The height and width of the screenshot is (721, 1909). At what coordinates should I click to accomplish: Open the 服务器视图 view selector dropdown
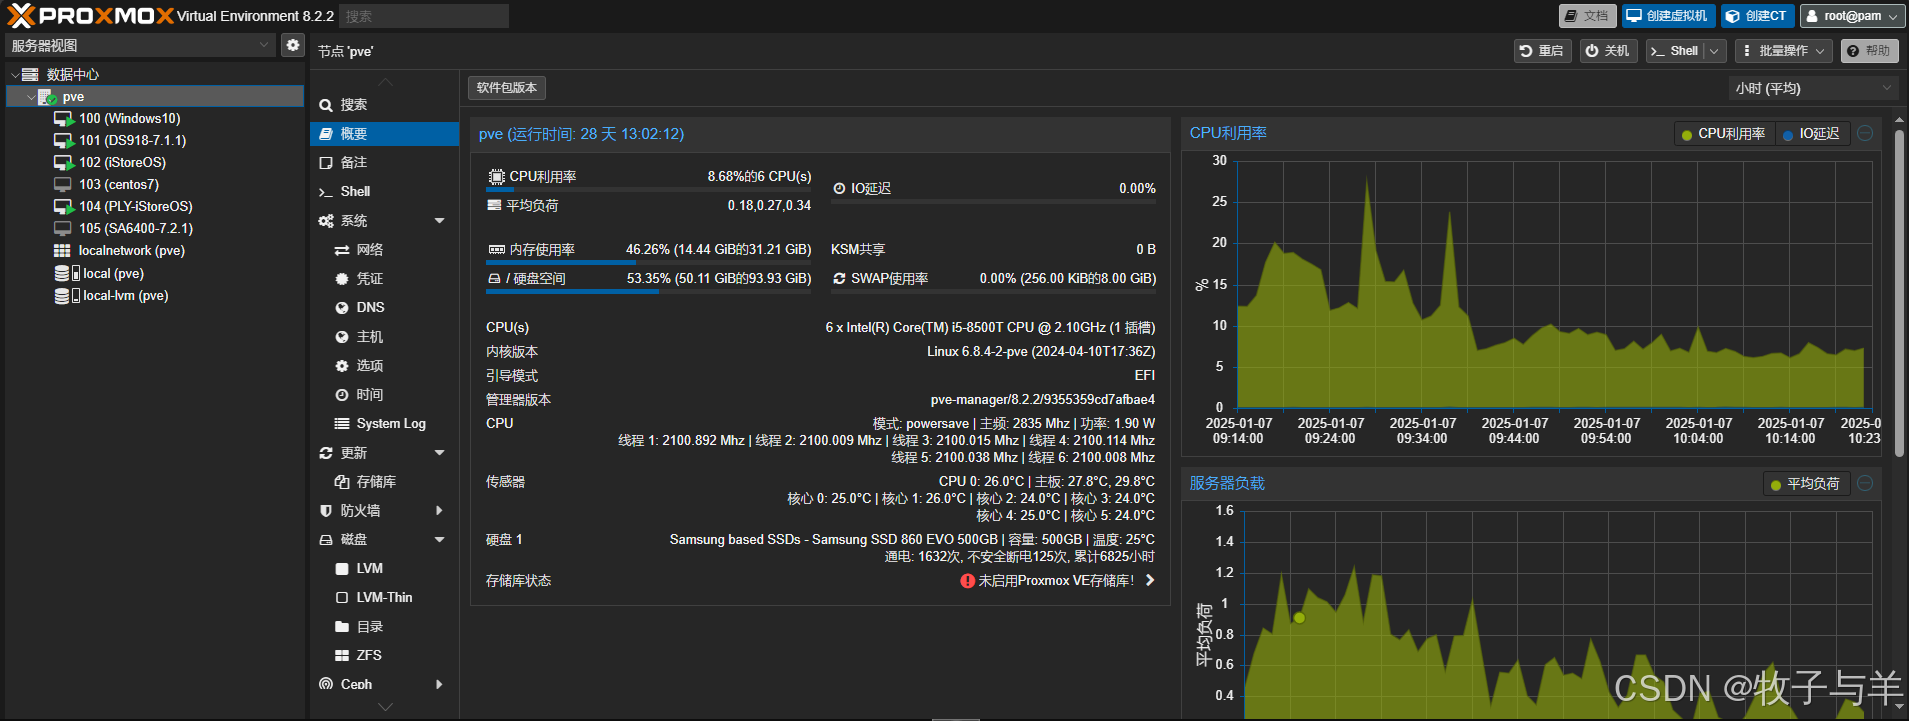tap(140, 45)
